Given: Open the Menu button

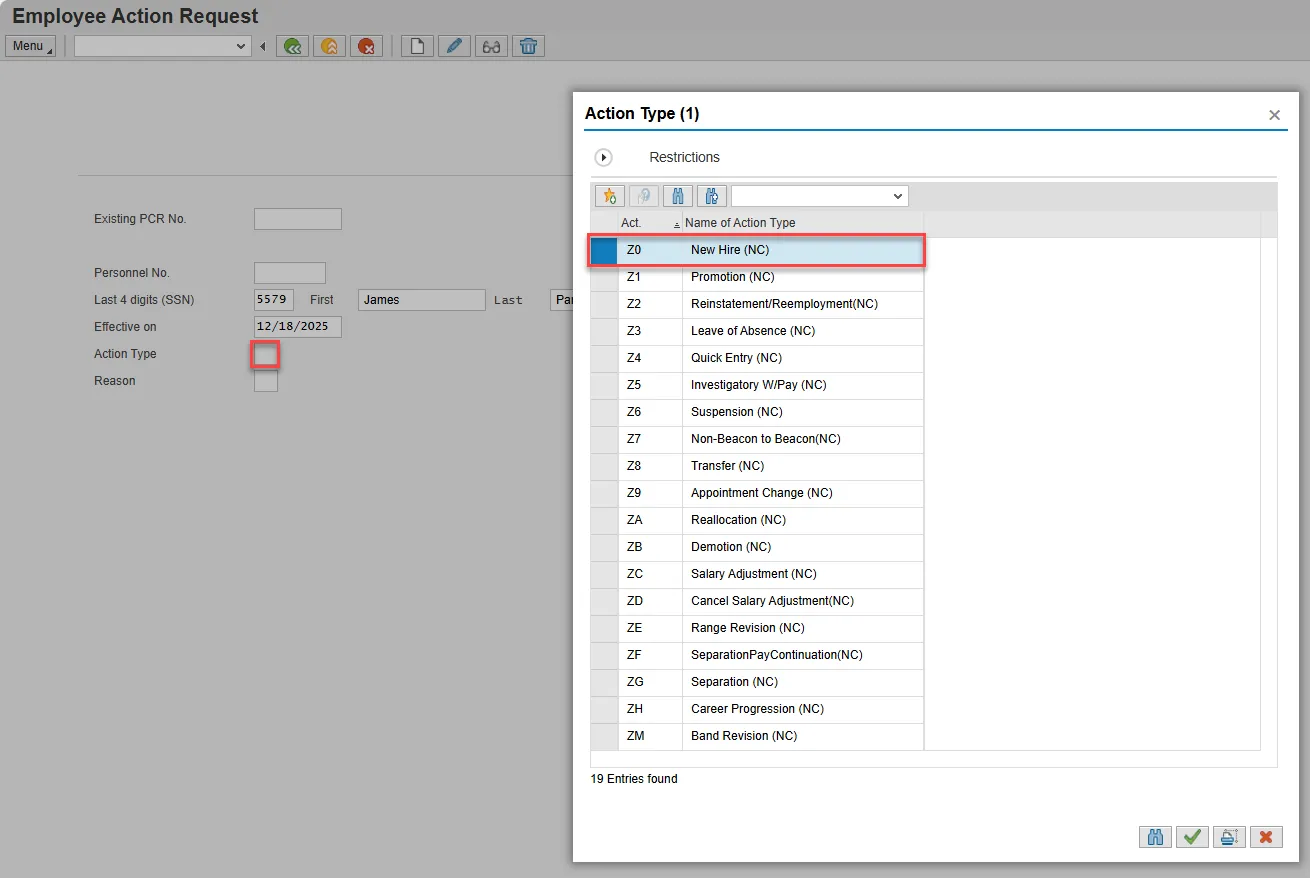Looking at the screenshot, I should coord(30,46).
